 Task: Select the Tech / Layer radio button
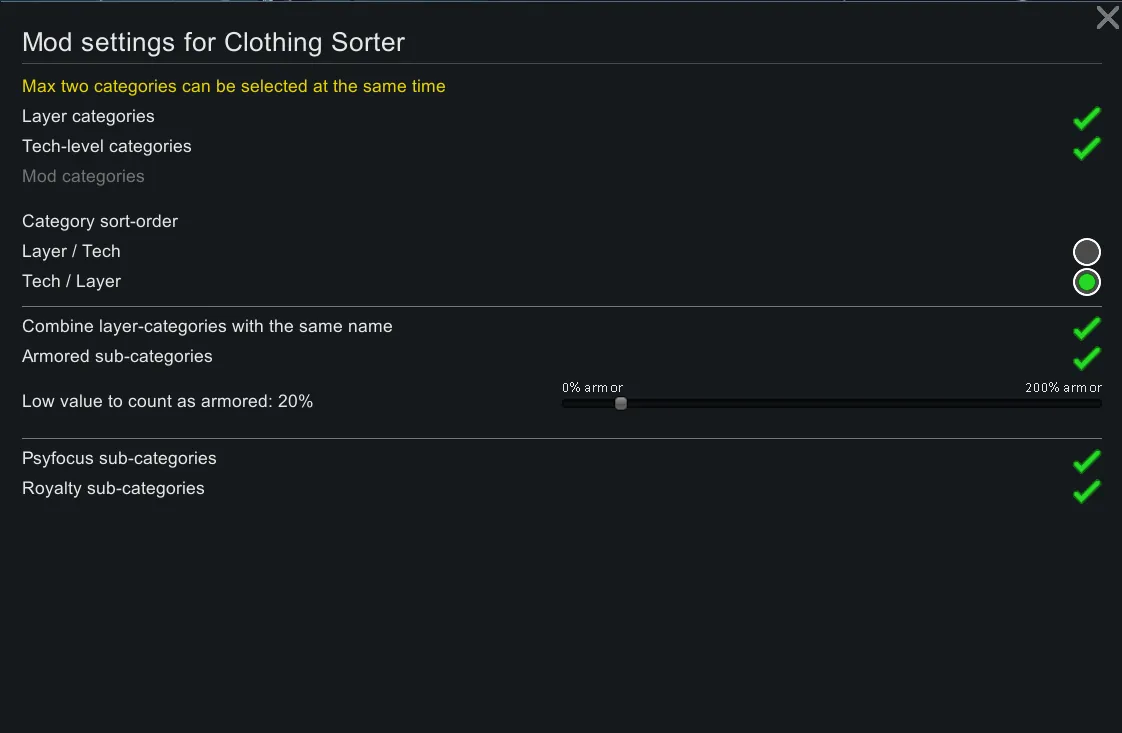(1087, 282)
